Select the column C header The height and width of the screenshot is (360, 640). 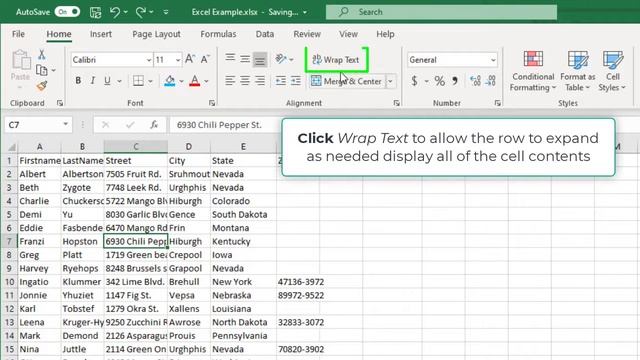pyautogui.click(x=136, y=147)
